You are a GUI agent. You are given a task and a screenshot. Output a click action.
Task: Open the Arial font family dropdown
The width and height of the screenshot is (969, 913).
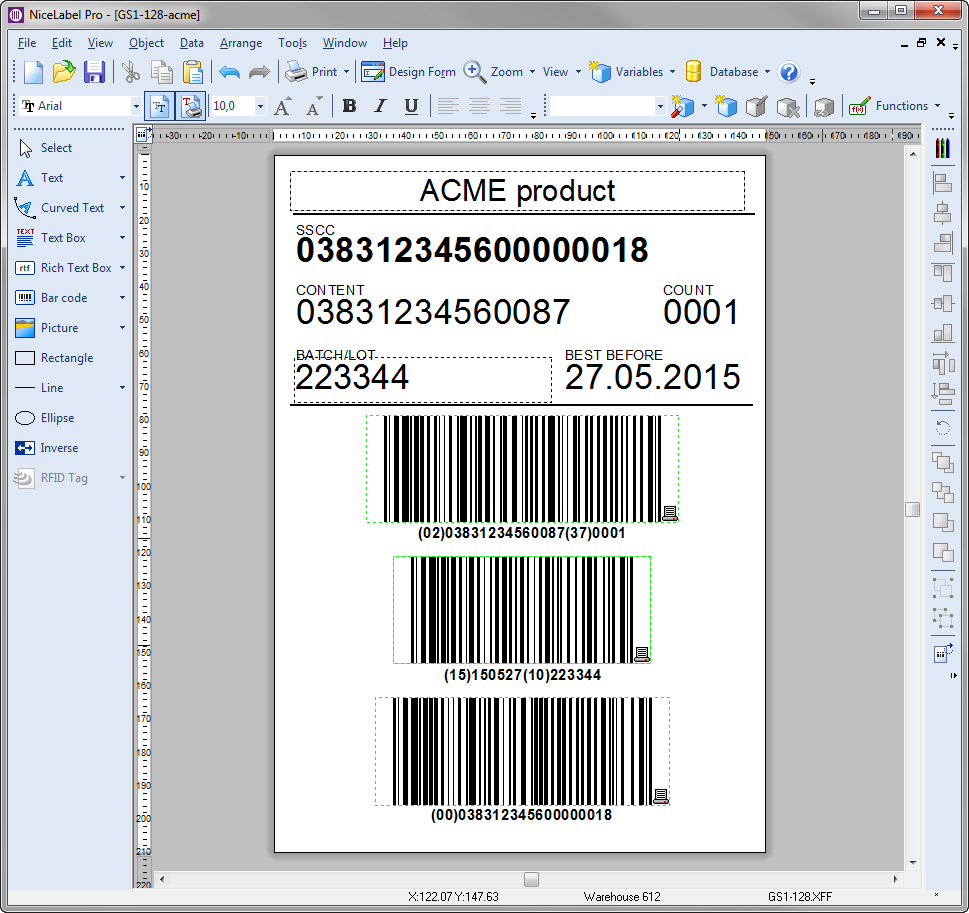tap(136, 105)
